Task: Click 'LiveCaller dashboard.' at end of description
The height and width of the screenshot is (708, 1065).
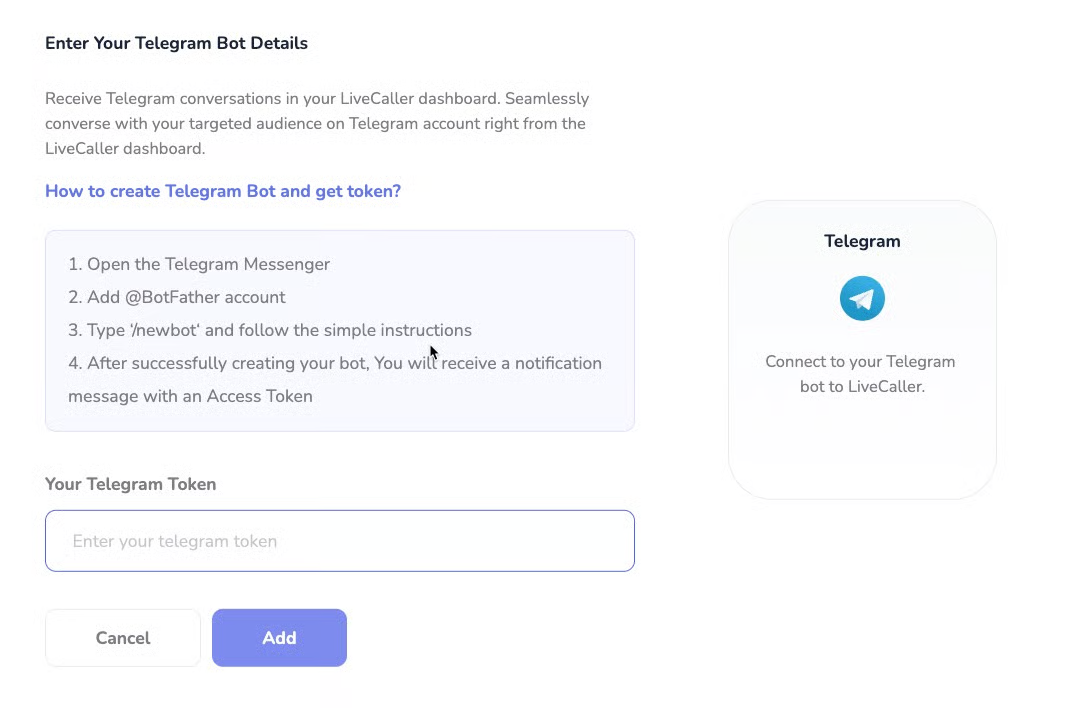Action: click(125, 149)
